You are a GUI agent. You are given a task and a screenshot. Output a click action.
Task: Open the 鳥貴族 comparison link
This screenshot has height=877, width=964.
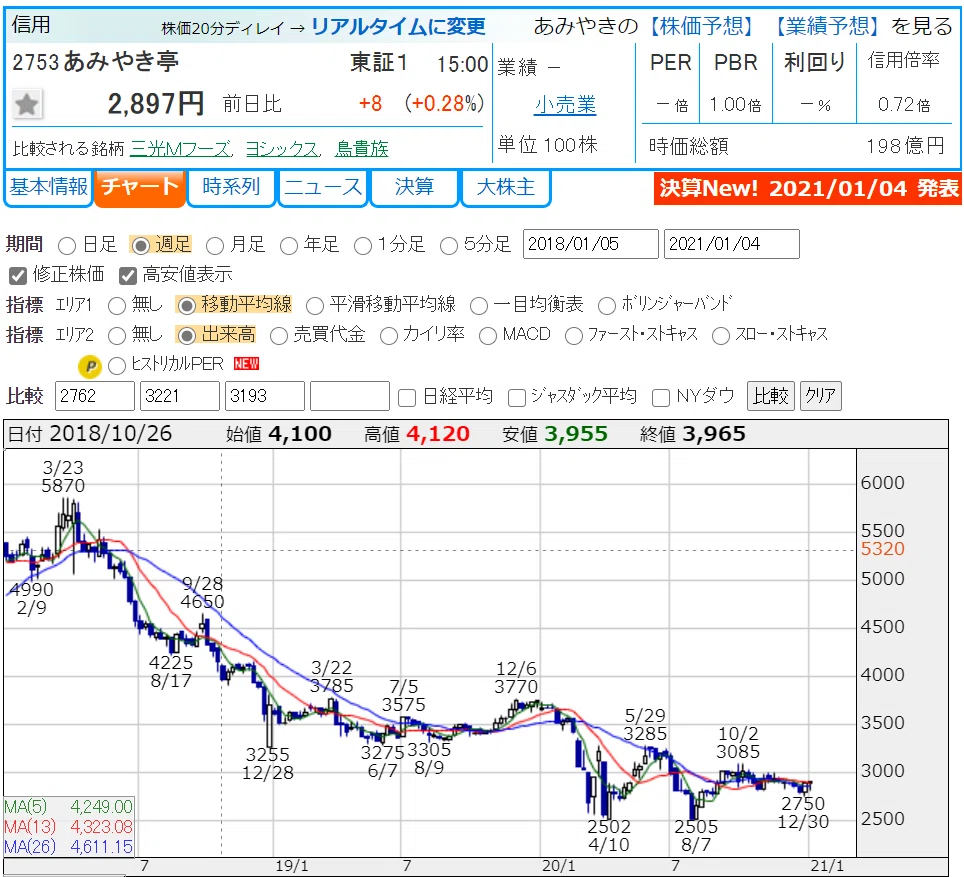362,149
